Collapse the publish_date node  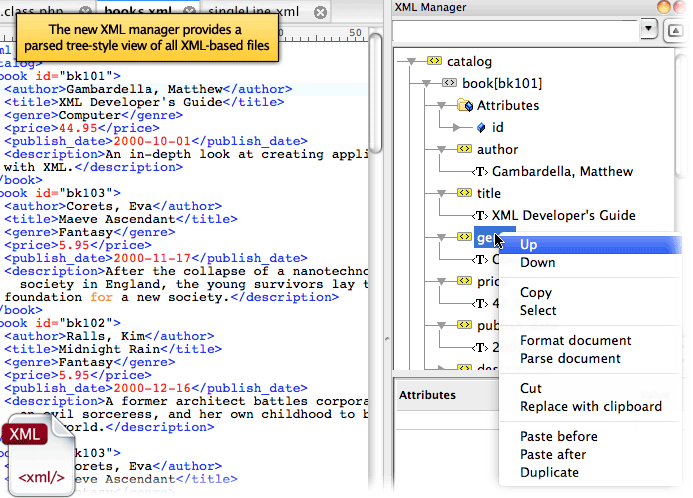(x=441, y=325)
